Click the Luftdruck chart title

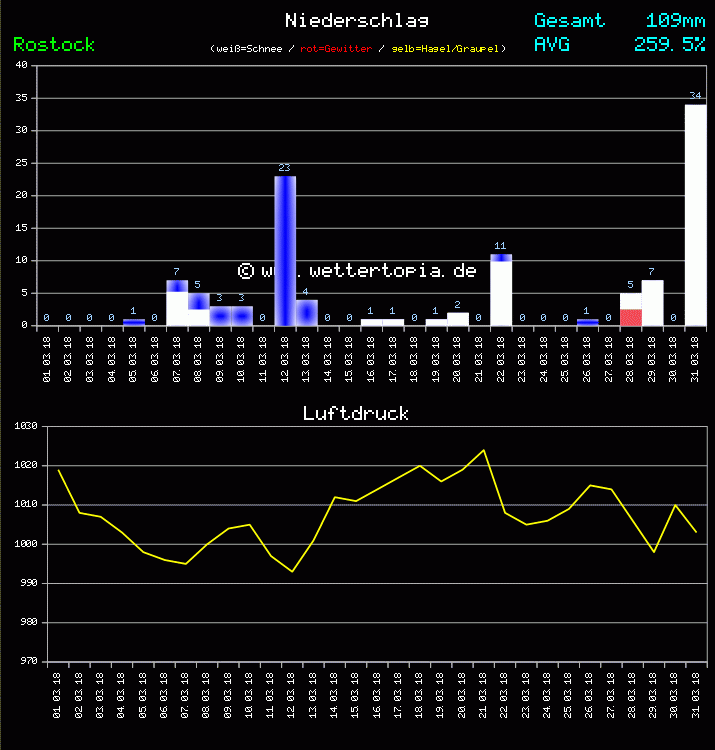coord(356,413)
